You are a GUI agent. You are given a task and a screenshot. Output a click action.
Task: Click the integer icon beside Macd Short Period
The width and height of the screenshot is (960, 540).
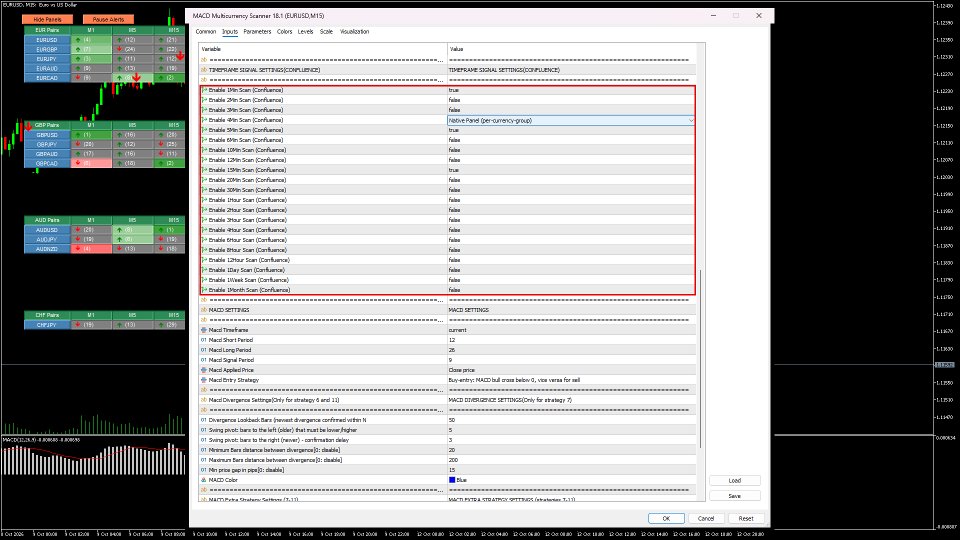point(204,340)
